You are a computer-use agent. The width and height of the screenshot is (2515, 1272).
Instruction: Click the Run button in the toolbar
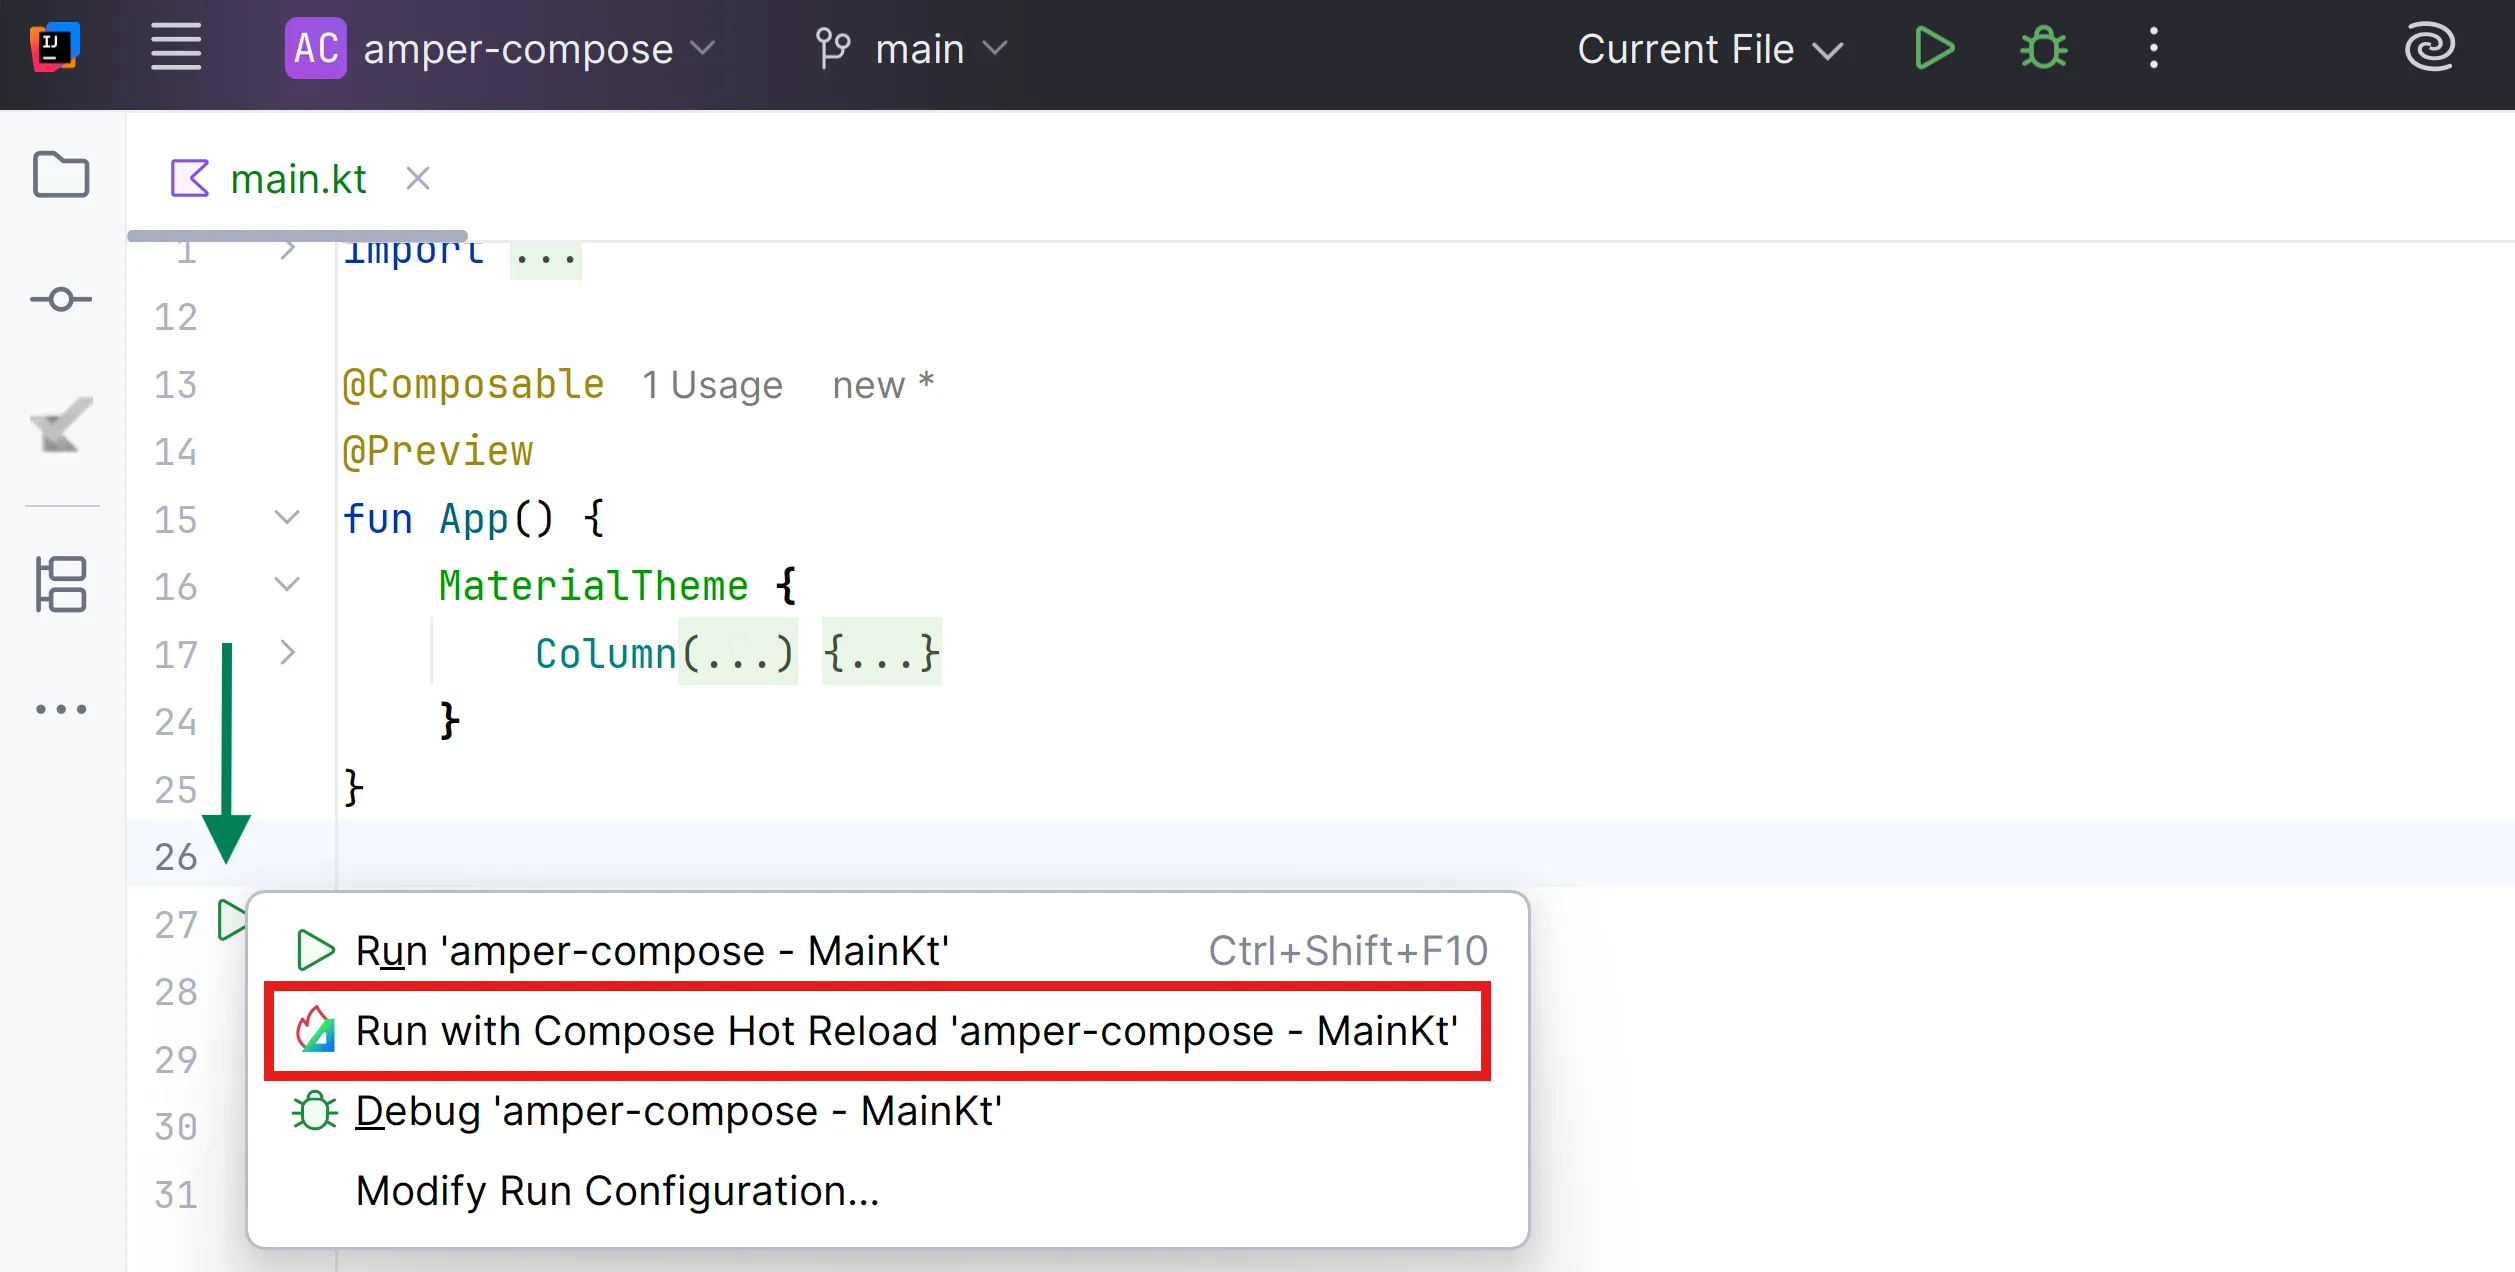[x=1934, y=48]
